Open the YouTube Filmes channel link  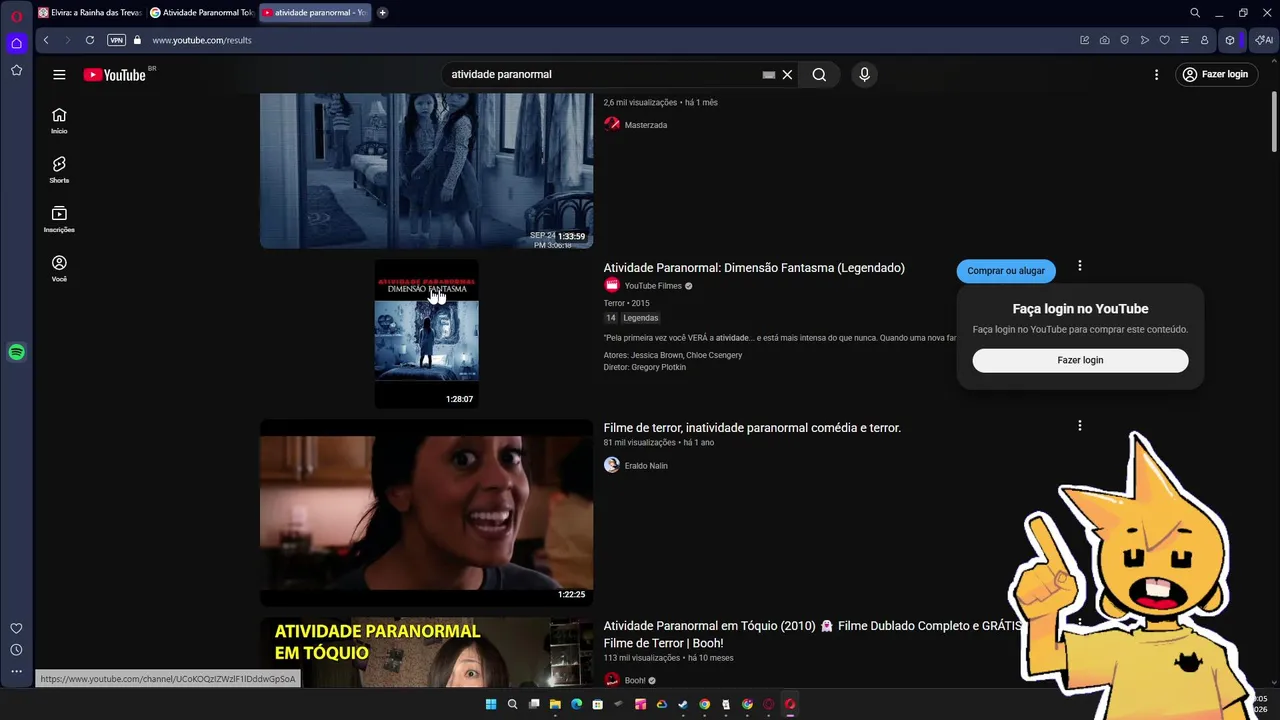point(653,286)
